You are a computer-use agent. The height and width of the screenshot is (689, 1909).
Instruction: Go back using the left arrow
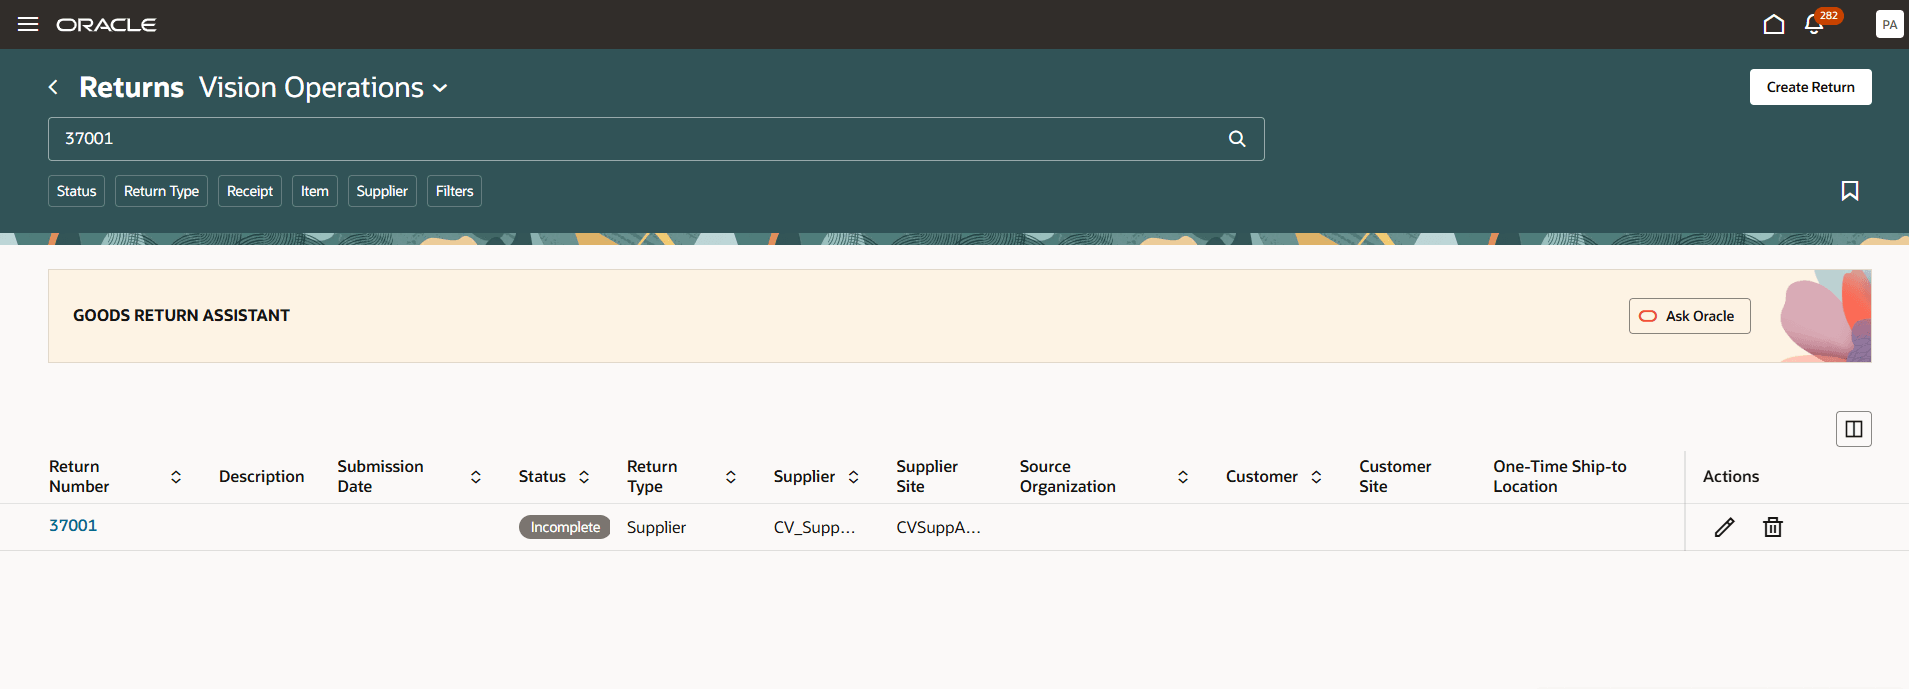coord(53,87)
